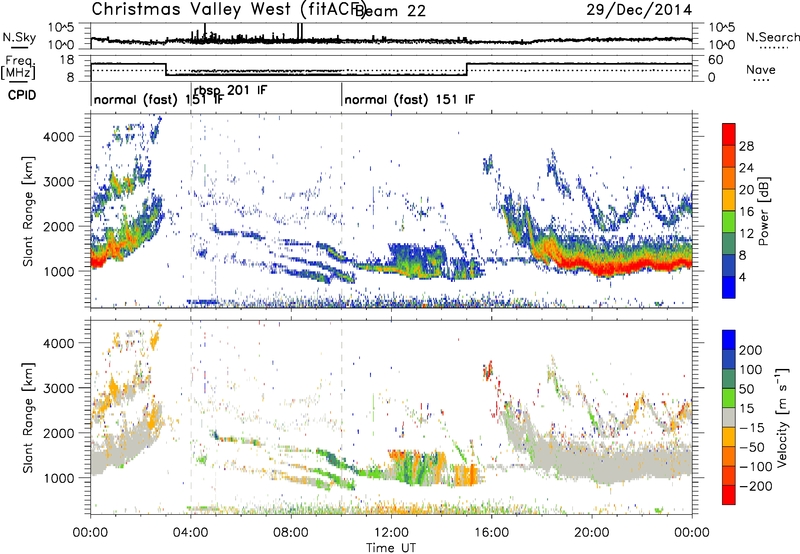Select the rbsp 201 IF mode label

pos(231,90)
